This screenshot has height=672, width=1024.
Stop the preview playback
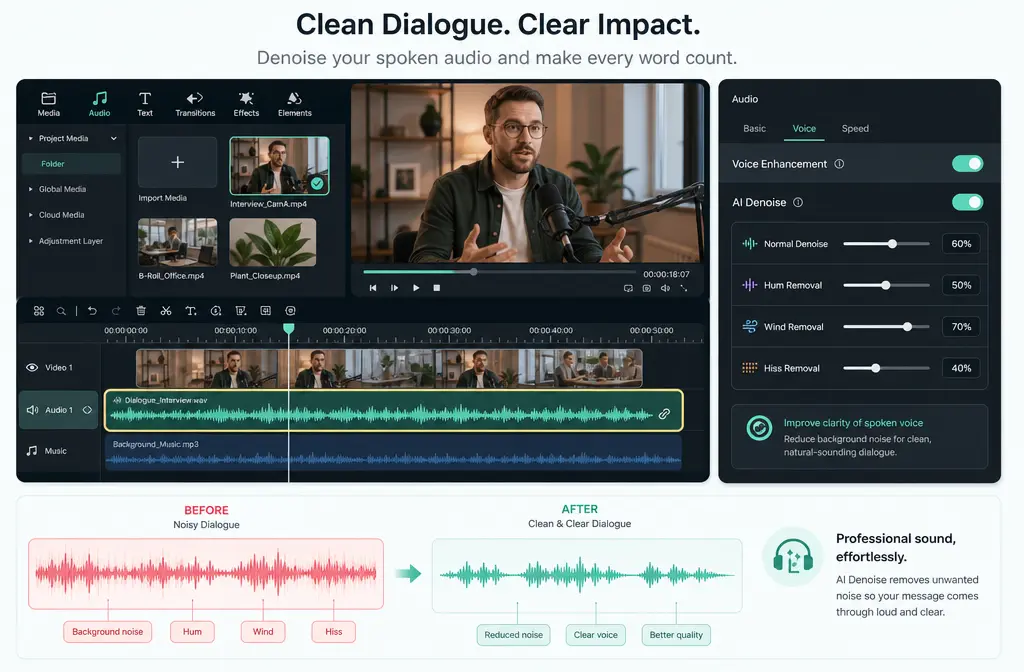pos(437,288)
